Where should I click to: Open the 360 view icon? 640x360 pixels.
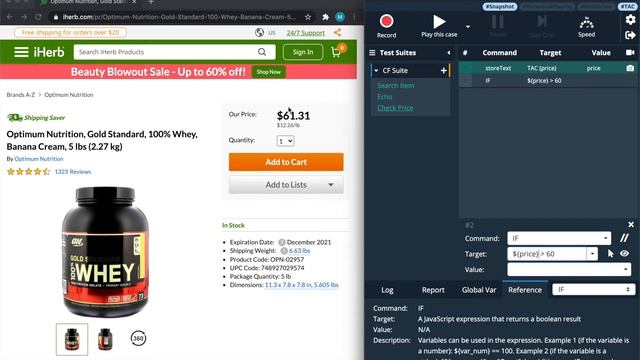pos(138,338)
